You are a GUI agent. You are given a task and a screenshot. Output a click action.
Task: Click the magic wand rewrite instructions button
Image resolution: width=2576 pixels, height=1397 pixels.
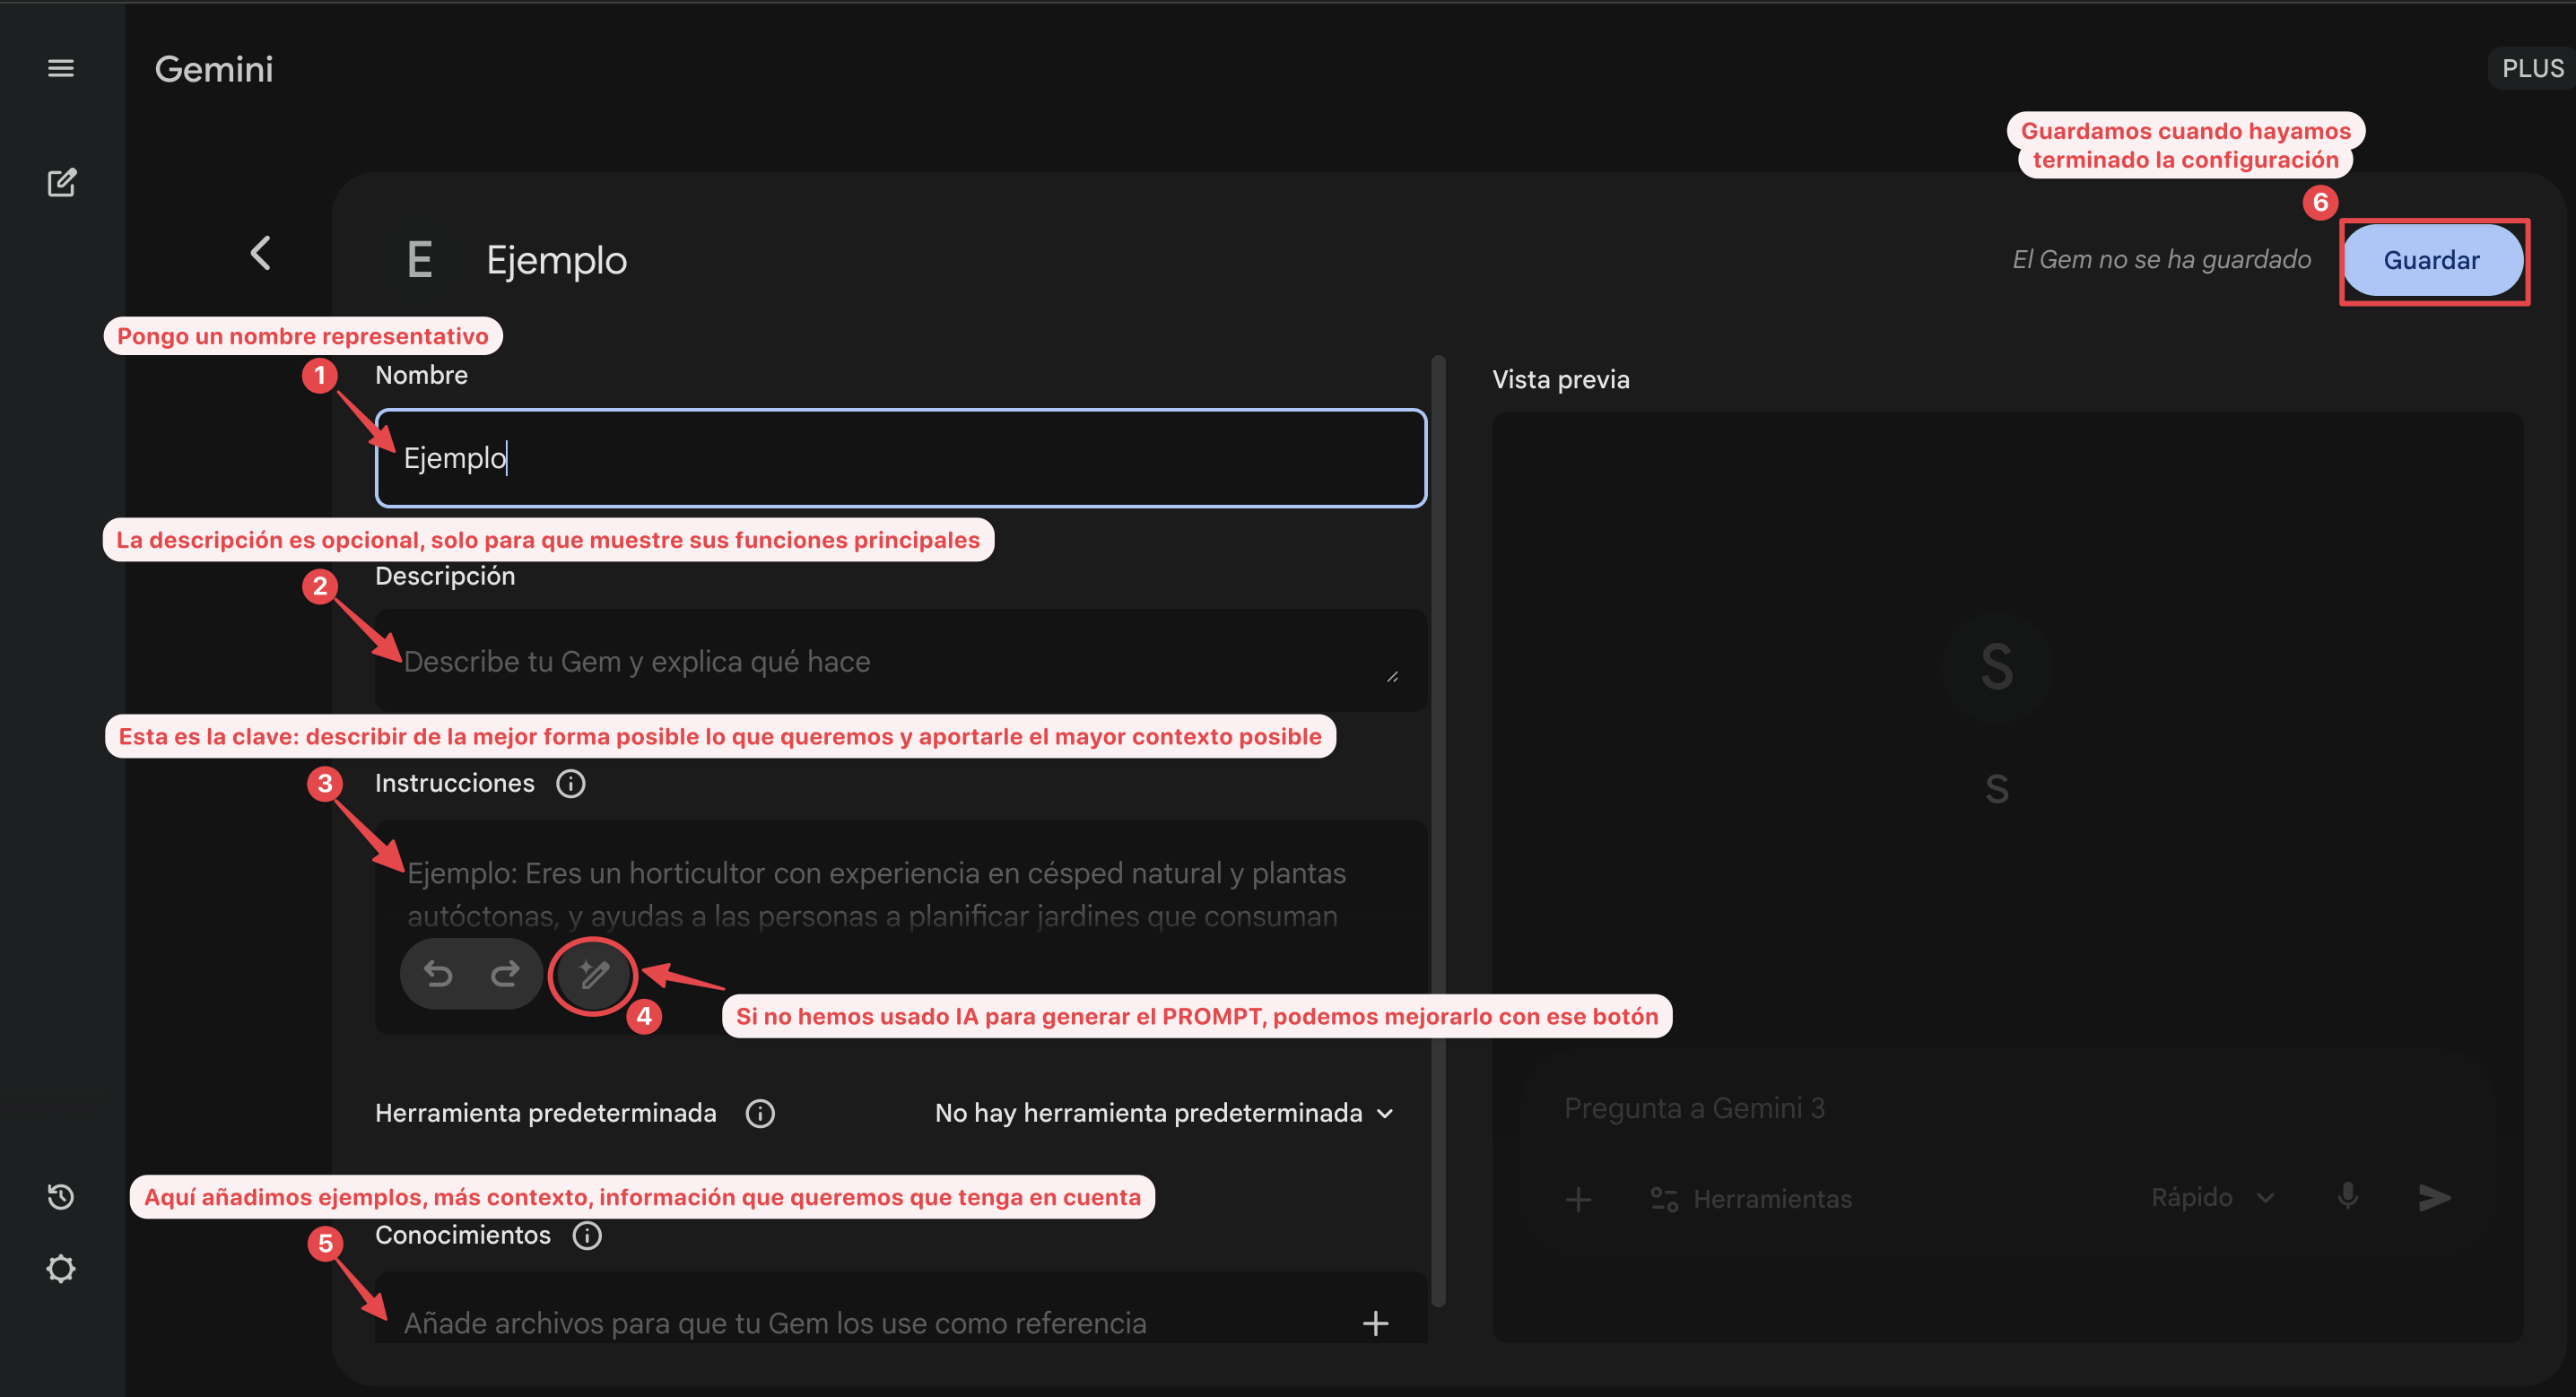(x=594, y=974)
